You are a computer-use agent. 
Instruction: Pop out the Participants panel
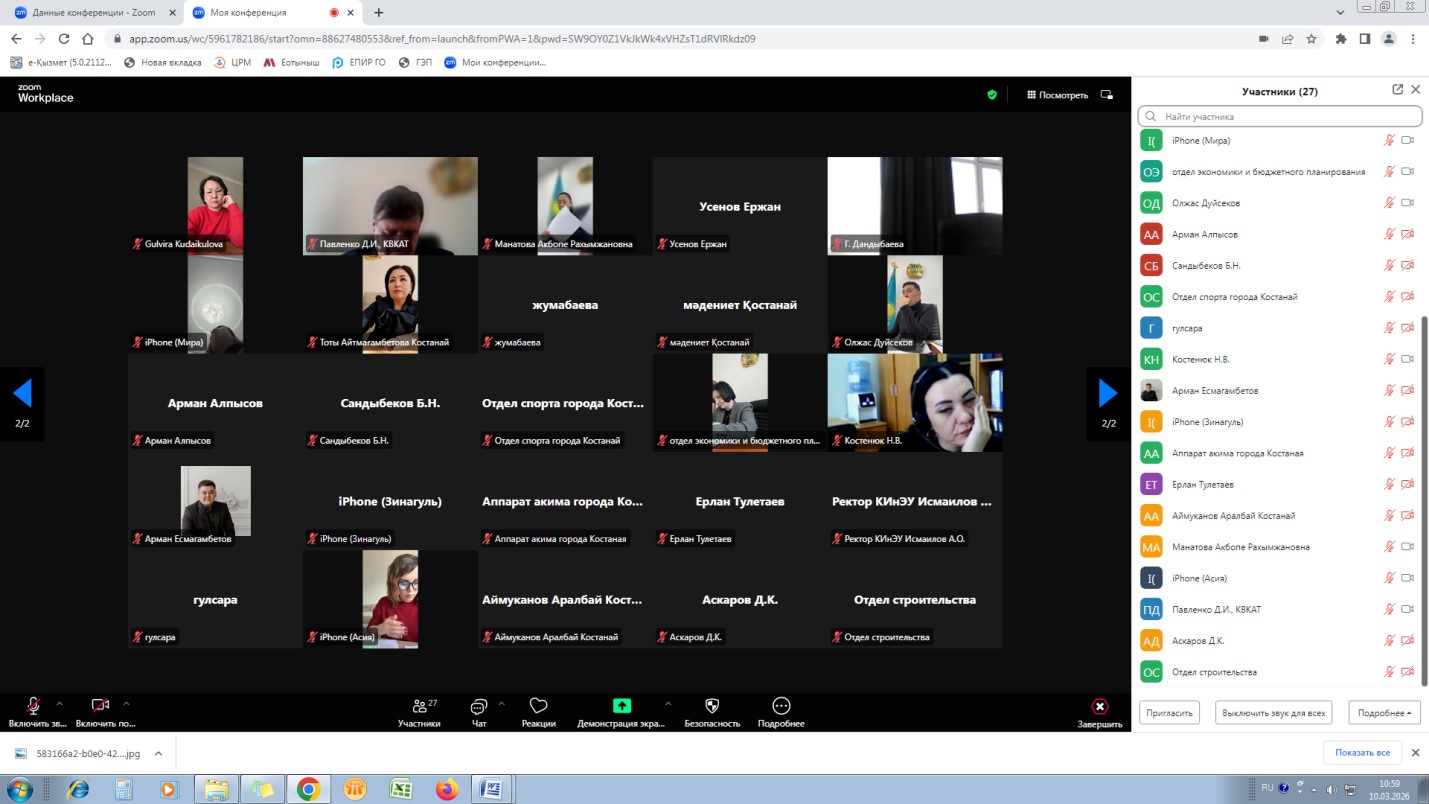1397,90
